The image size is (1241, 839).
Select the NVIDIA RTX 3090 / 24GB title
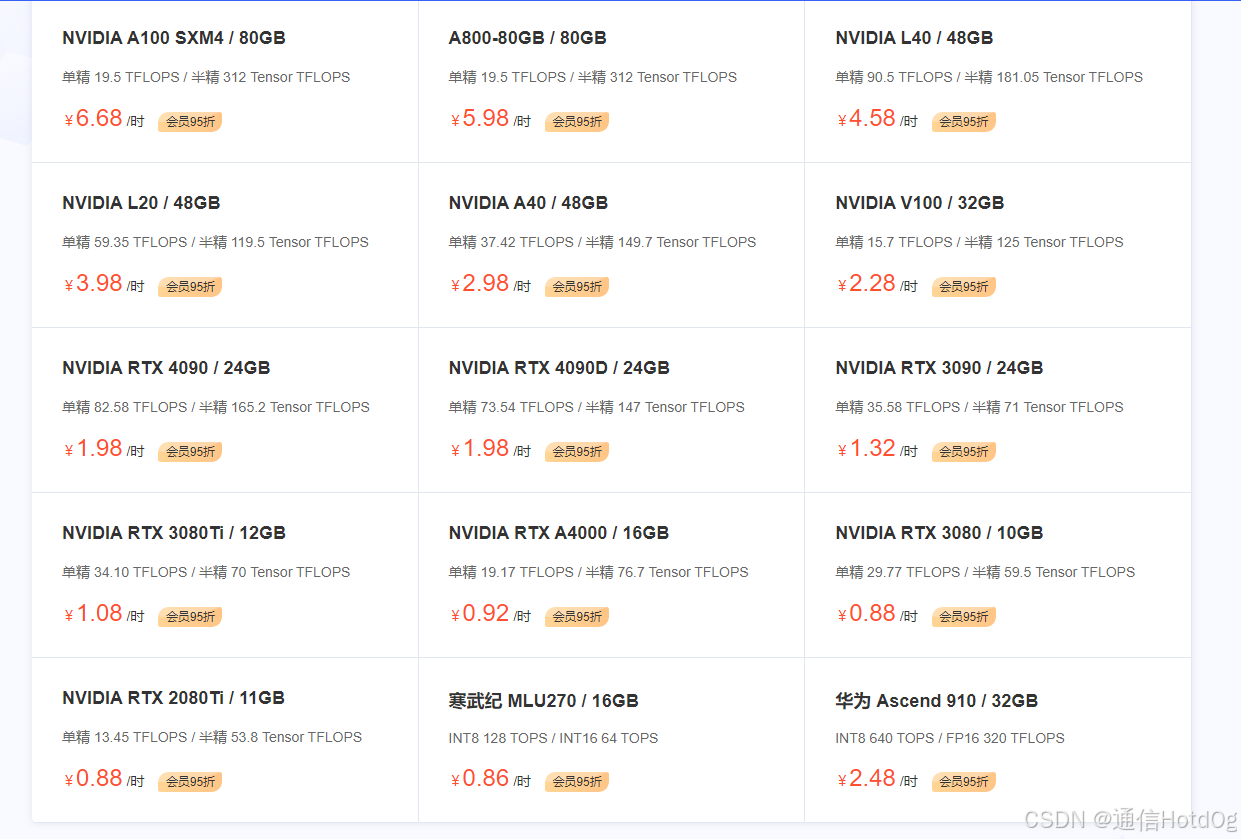[939, 368]
